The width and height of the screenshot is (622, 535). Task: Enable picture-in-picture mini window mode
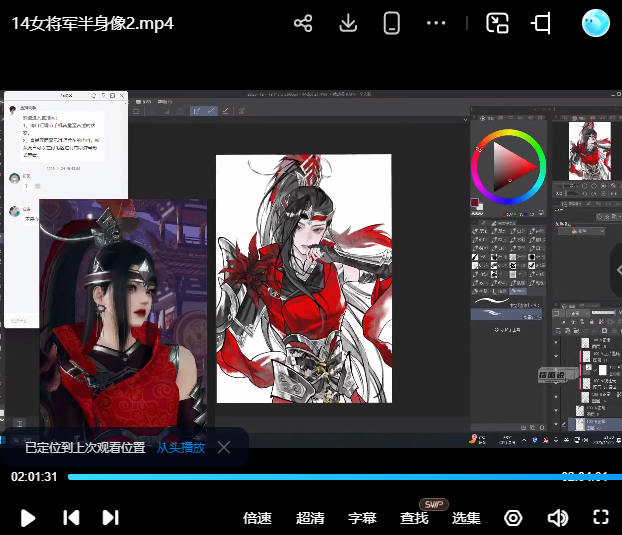point(497,23)
